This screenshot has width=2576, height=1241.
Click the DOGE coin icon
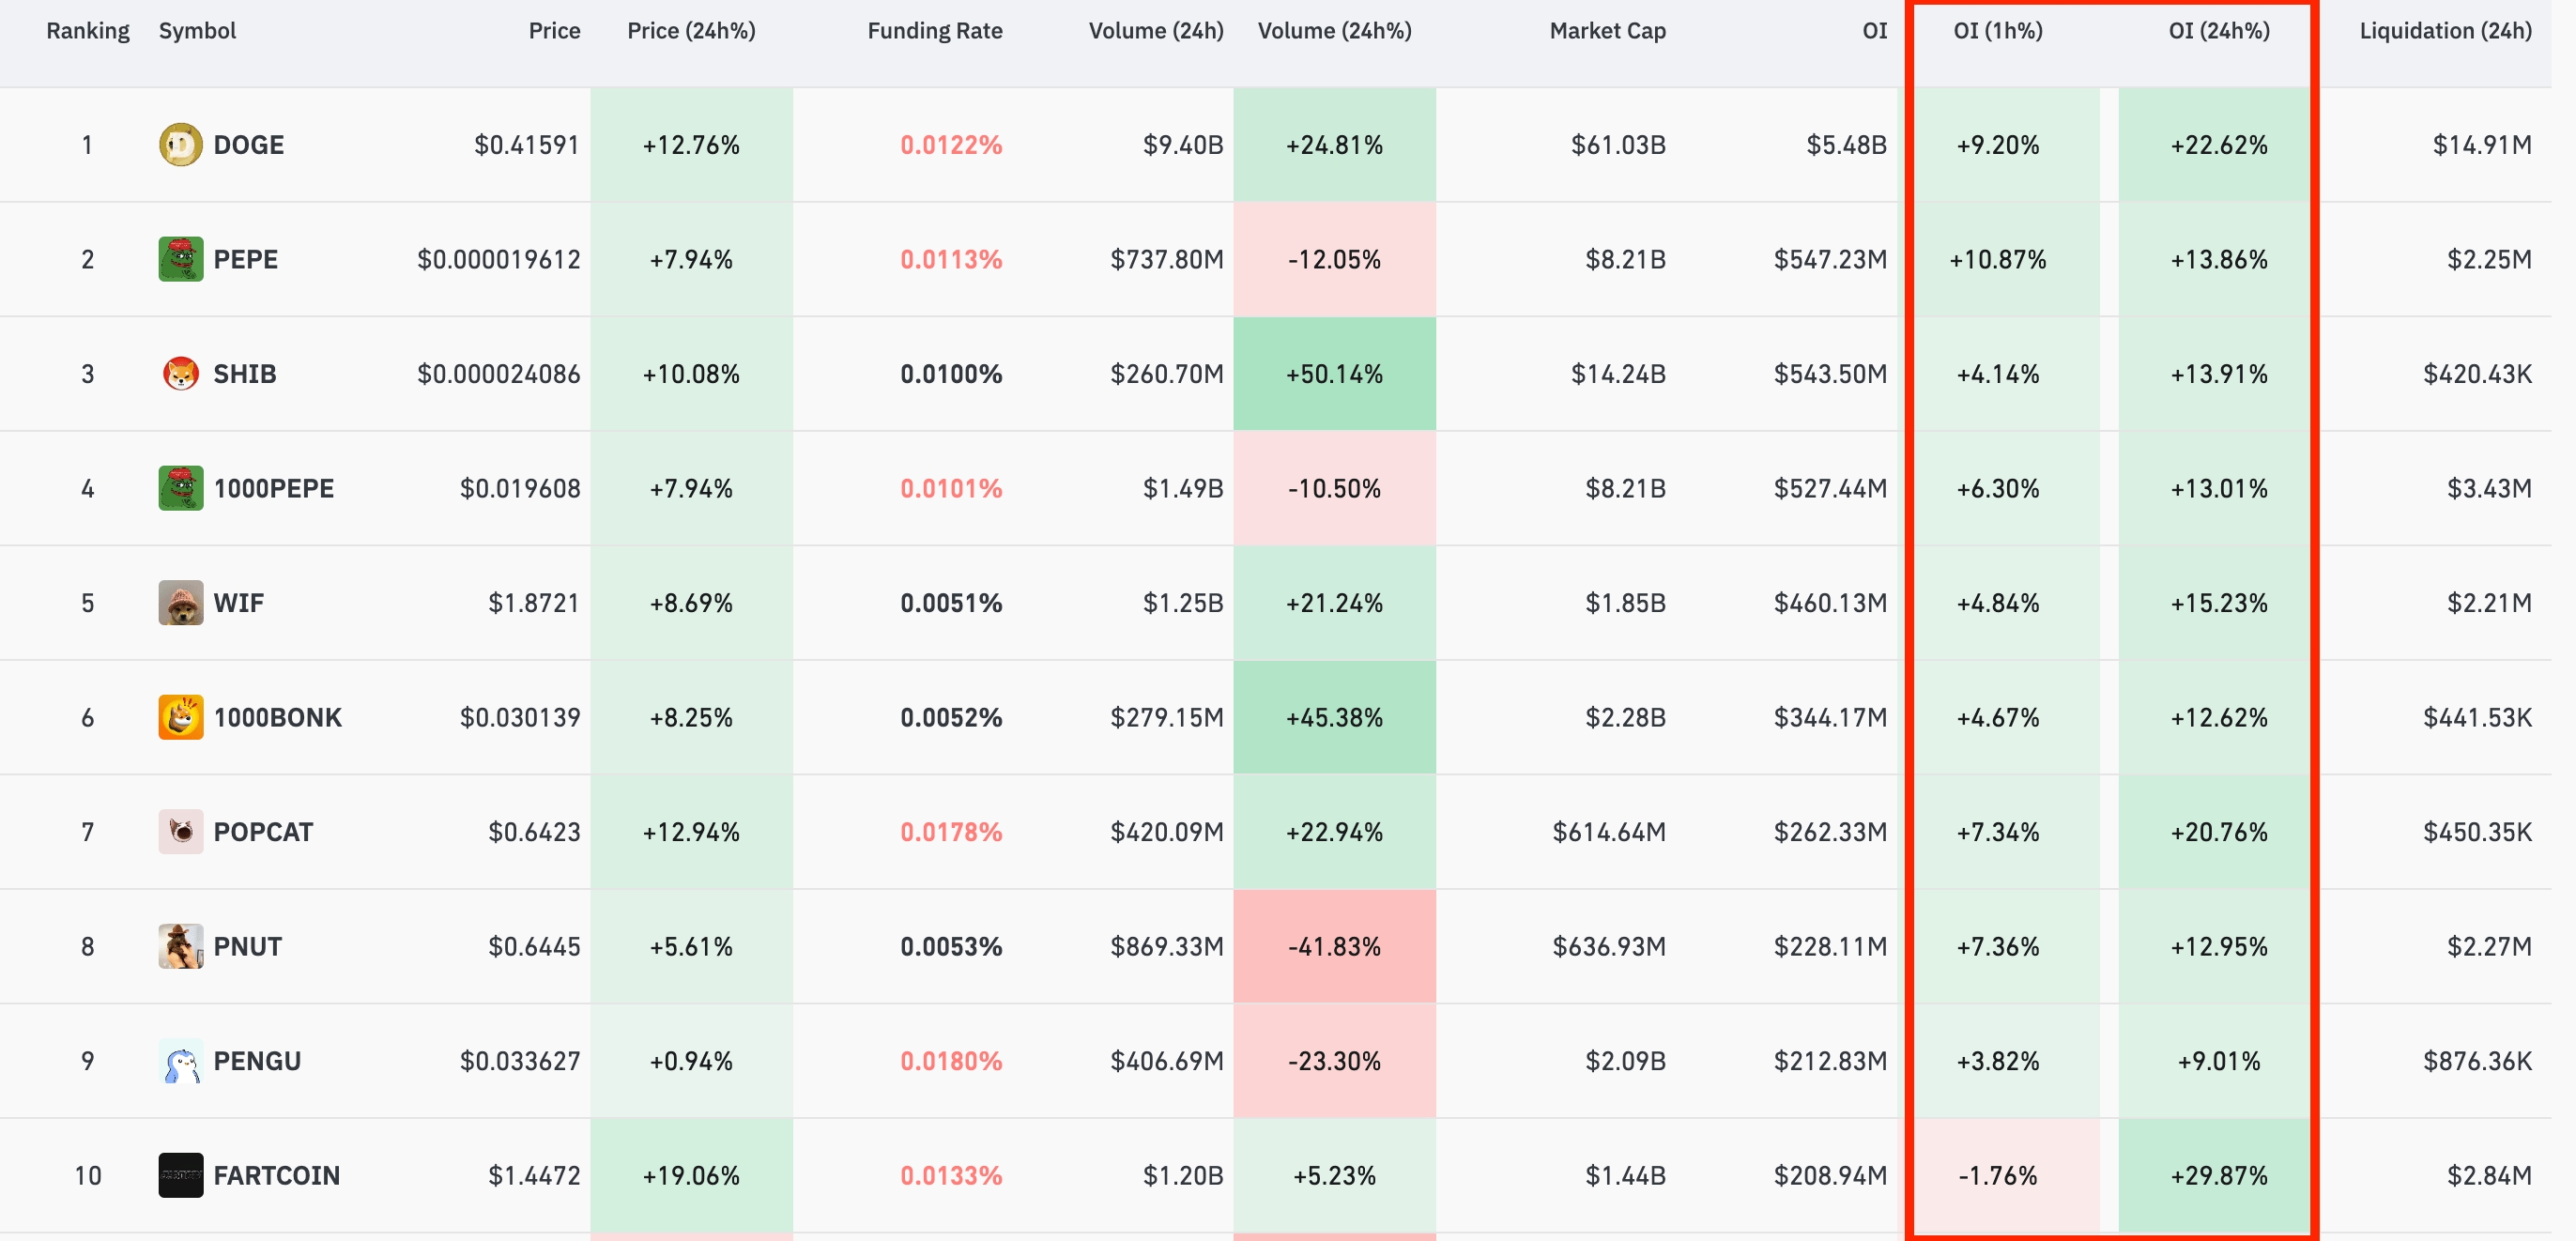[180, 145]
